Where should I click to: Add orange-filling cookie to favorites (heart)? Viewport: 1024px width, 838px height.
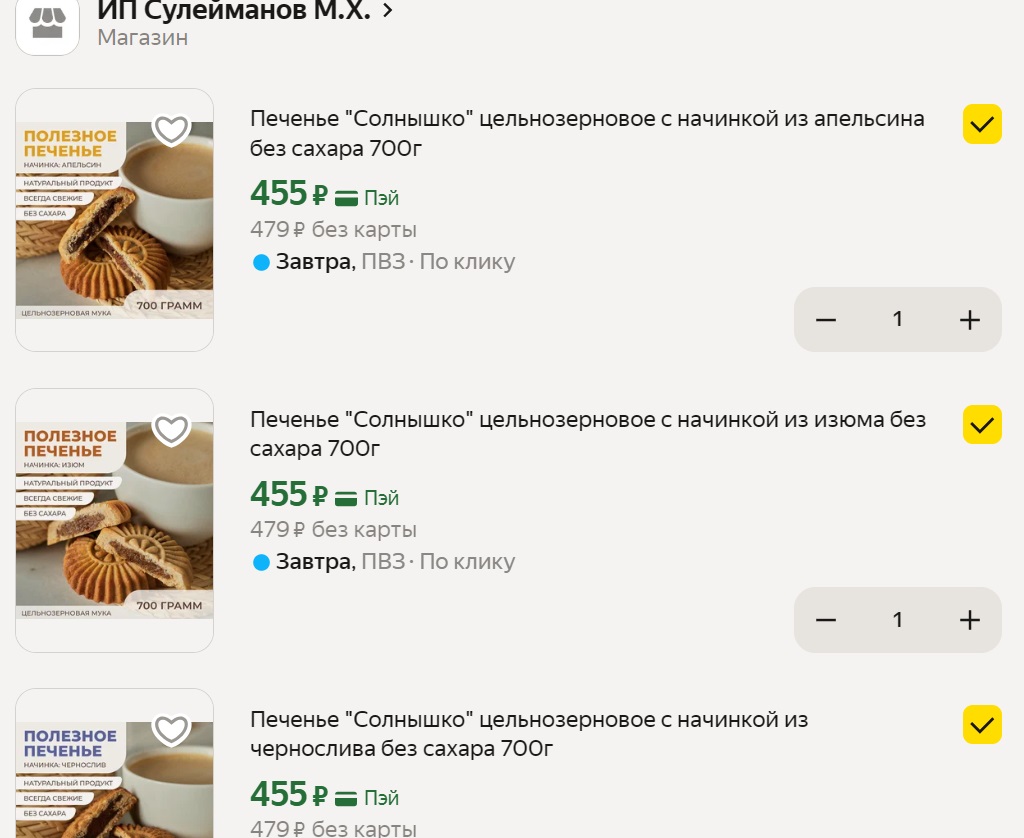pos(171,129)
